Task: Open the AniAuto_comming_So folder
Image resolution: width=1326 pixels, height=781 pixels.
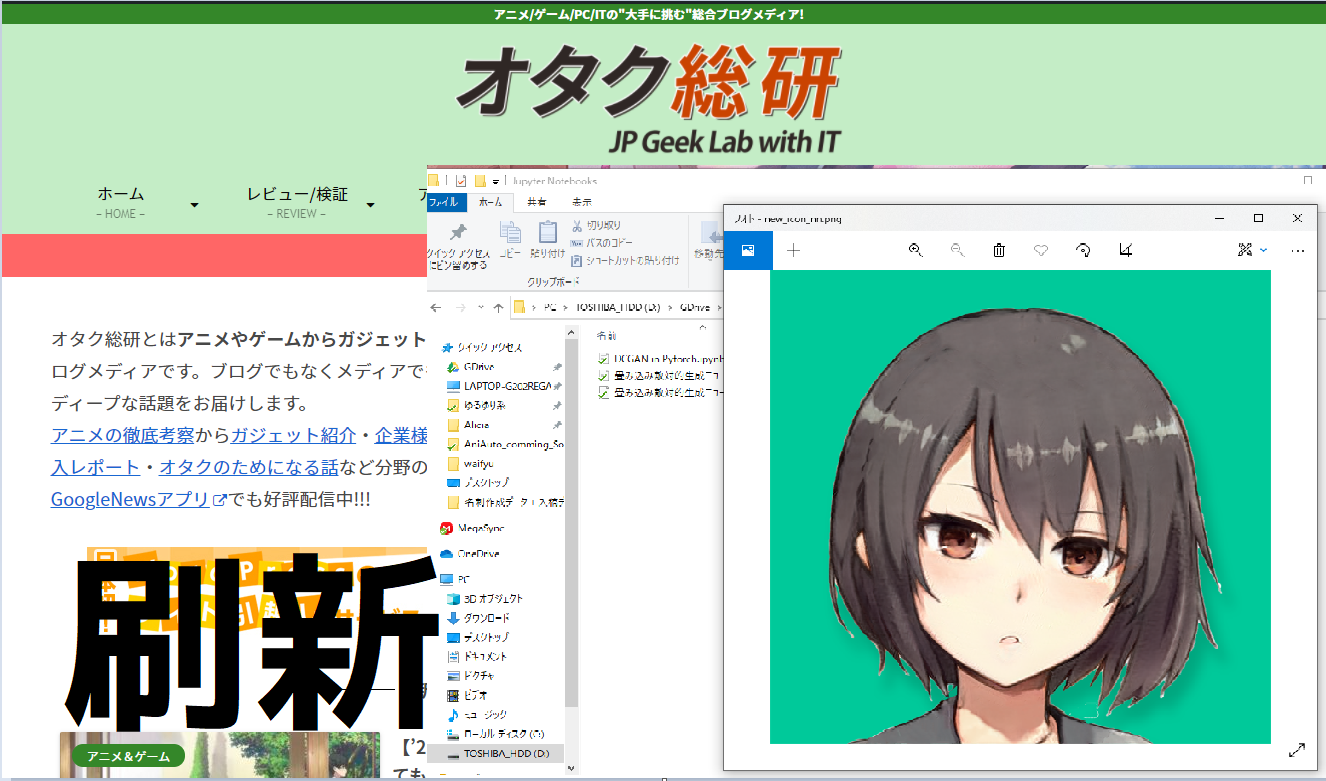Action: point(505,444)
